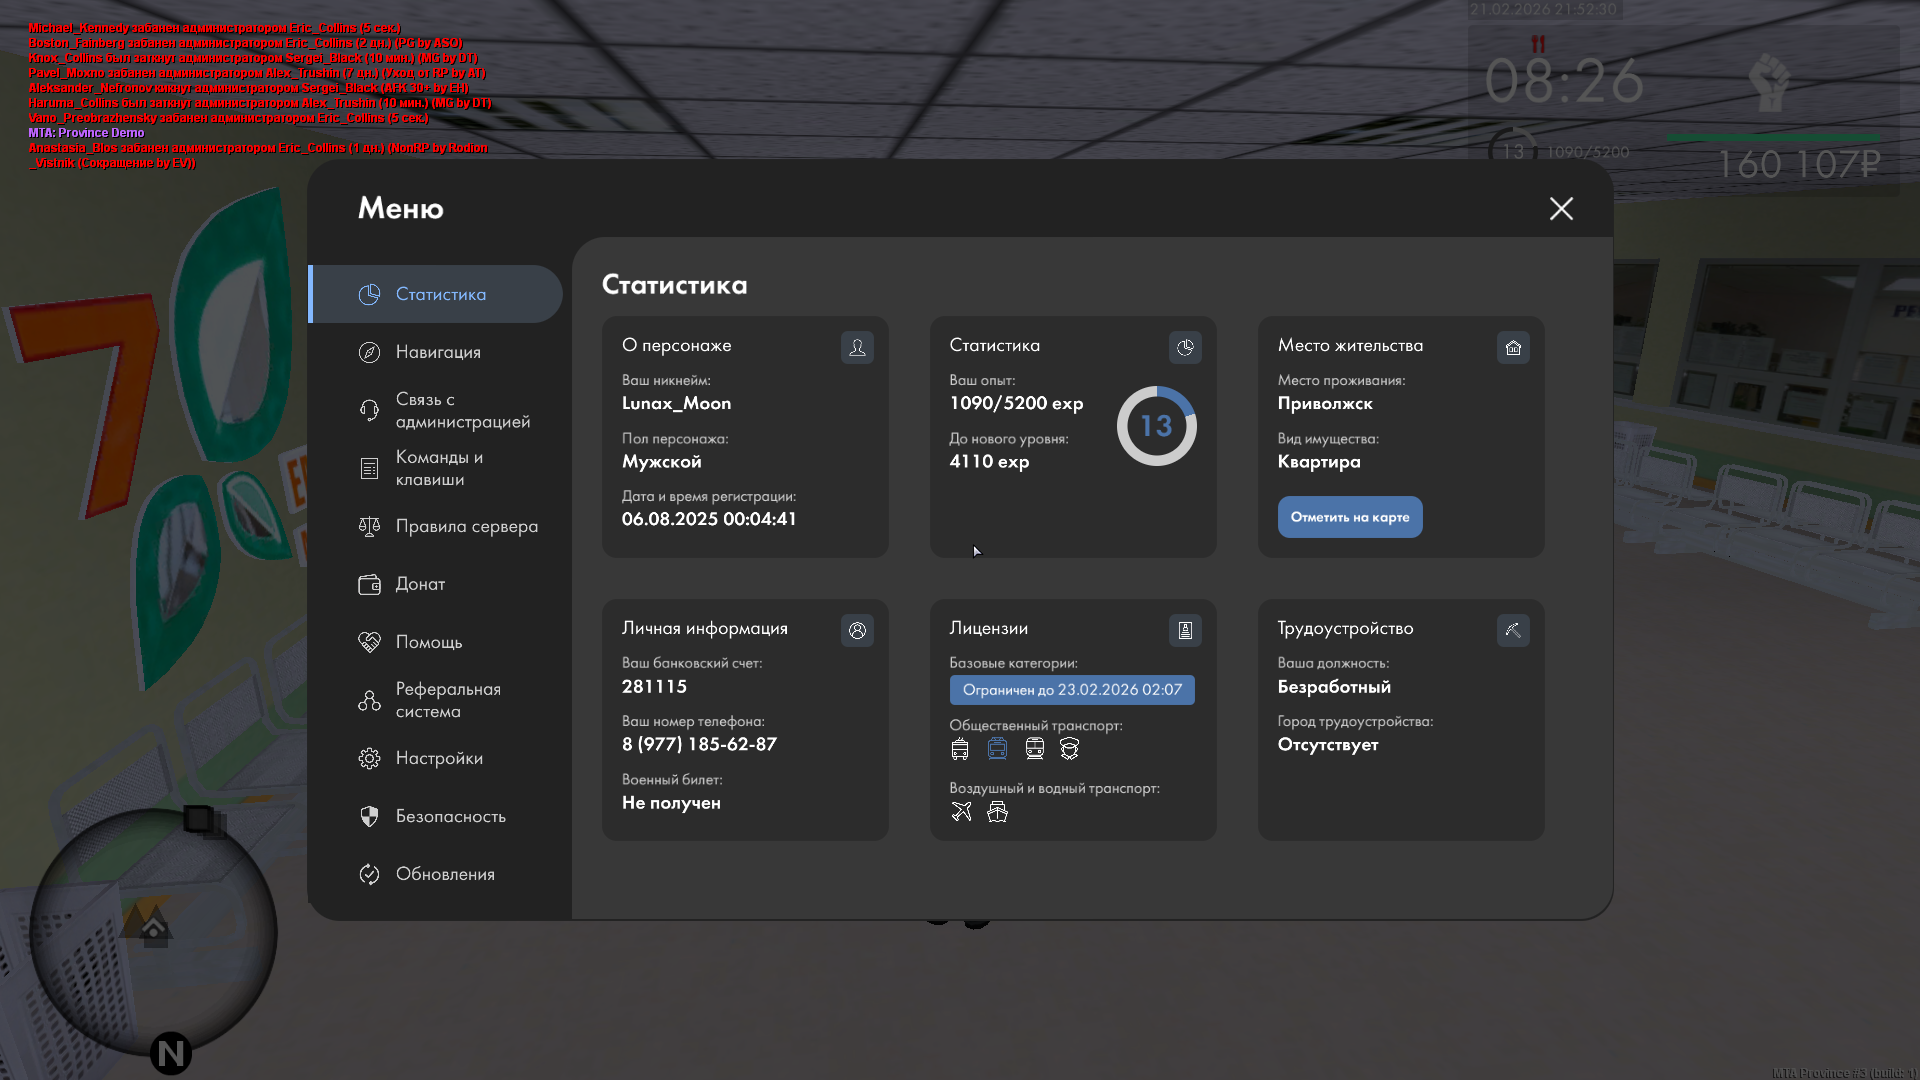Click the house icon in Место жительства card
The height and width of the screenshot is (1080, 1920).
pyautogui.click(x=1513, y=347)
